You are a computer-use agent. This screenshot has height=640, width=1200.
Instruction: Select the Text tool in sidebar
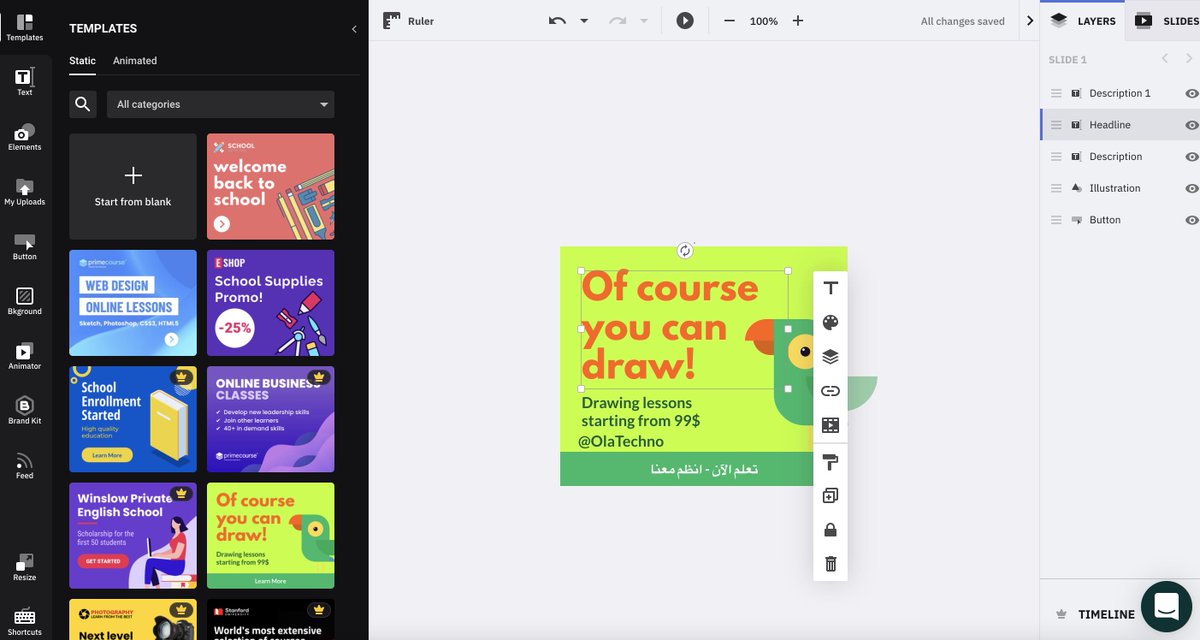pyautogui.click(x=24, y=82)
